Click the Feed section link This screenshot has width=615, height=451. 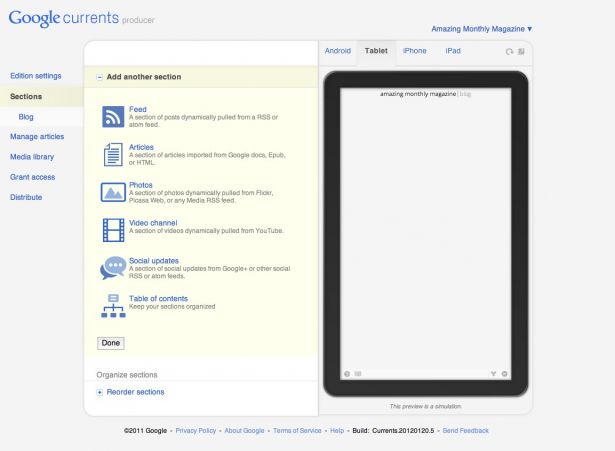click(x=138, y=109)
